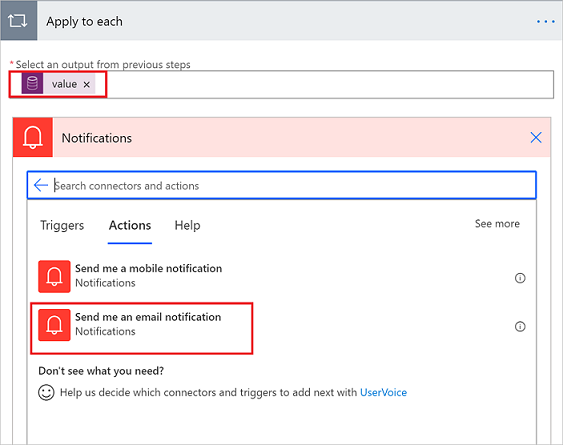The image size is (563, 445).
Task: Show info for email notification action
Action: pyautogui.click(x=520, y=326)
